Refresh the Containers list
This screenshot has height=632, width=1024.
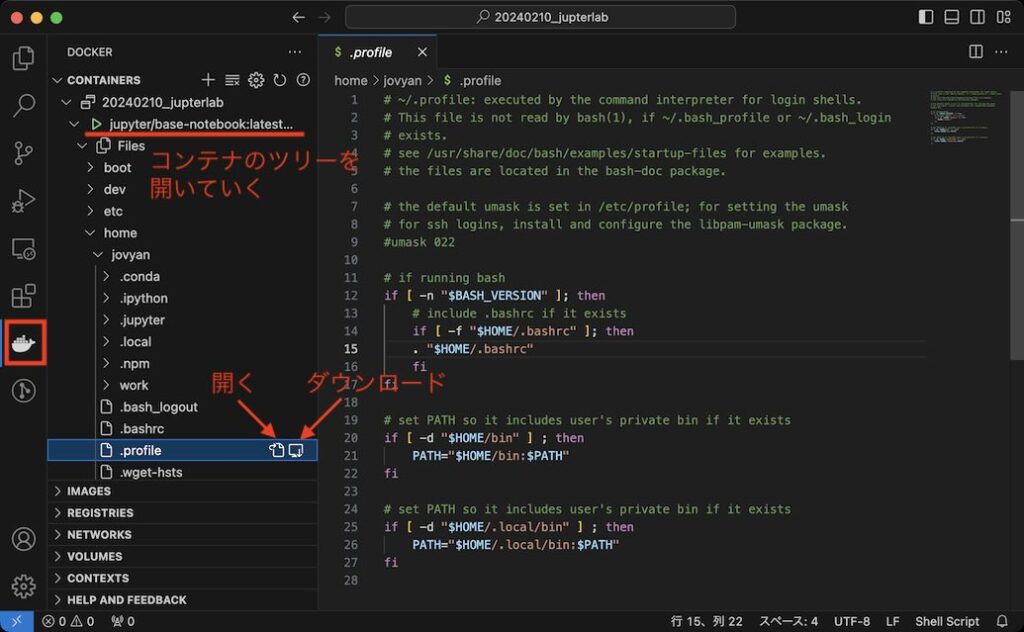tap(280, 80)
